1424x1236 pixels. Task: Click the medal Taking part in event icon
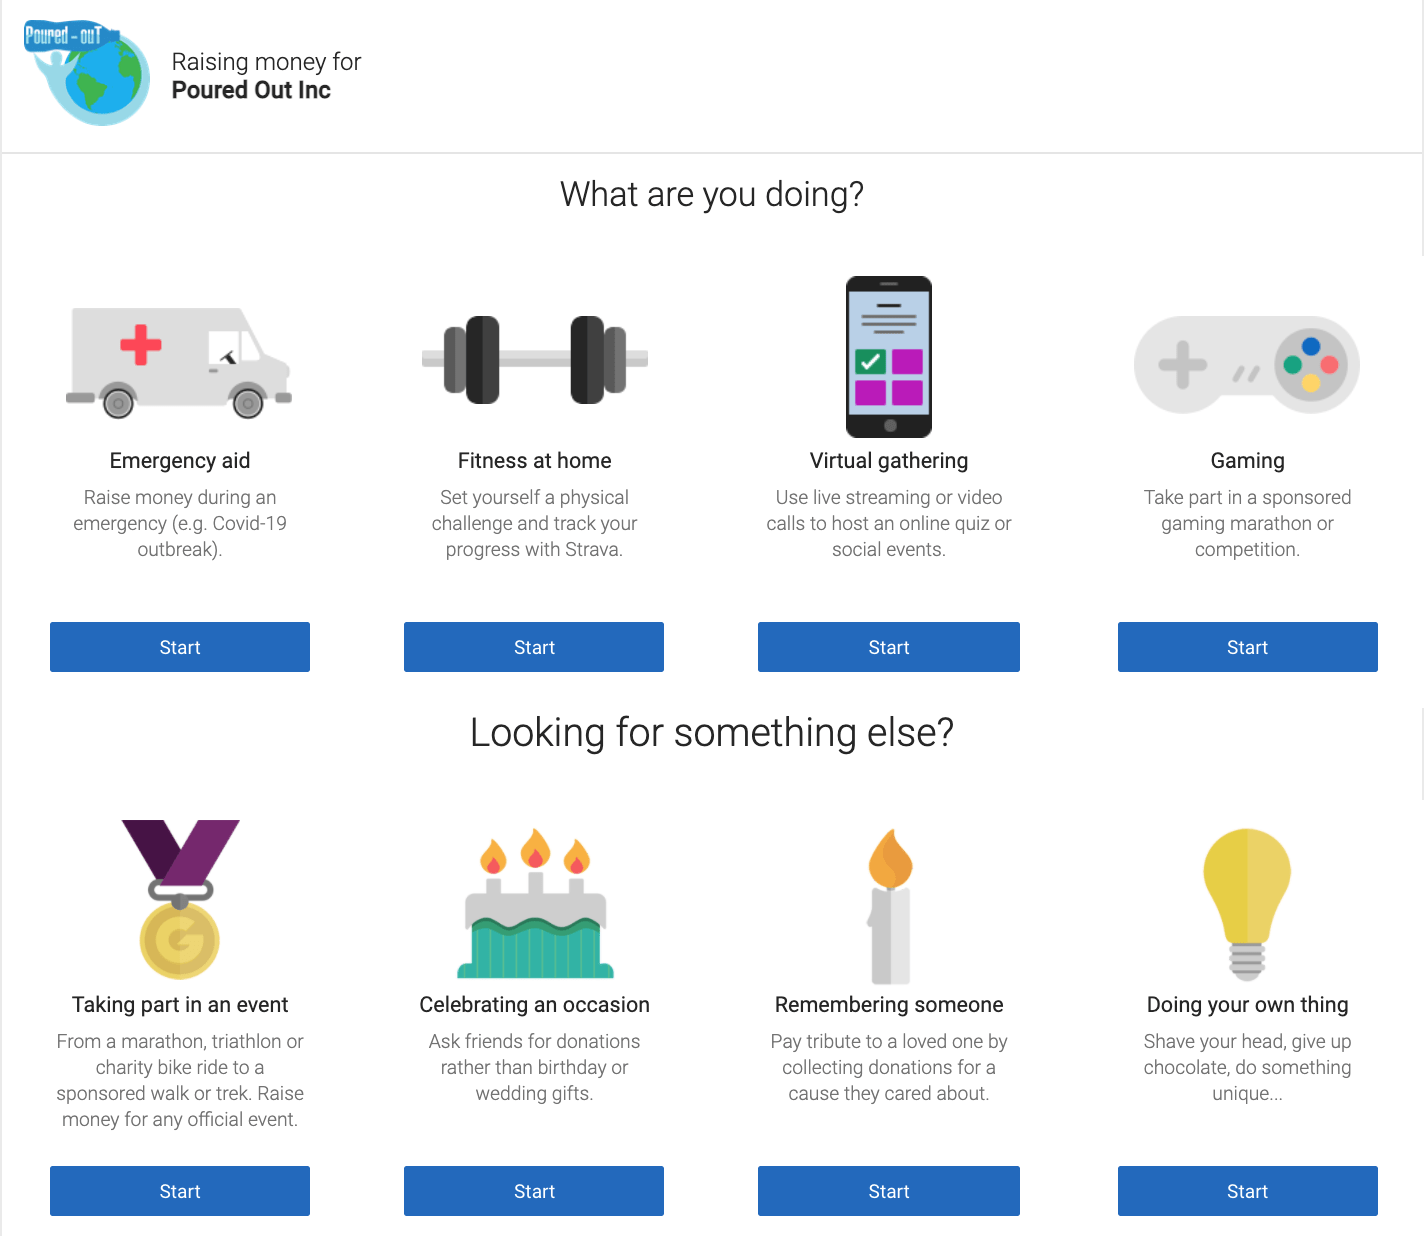[x=180, y=899]
